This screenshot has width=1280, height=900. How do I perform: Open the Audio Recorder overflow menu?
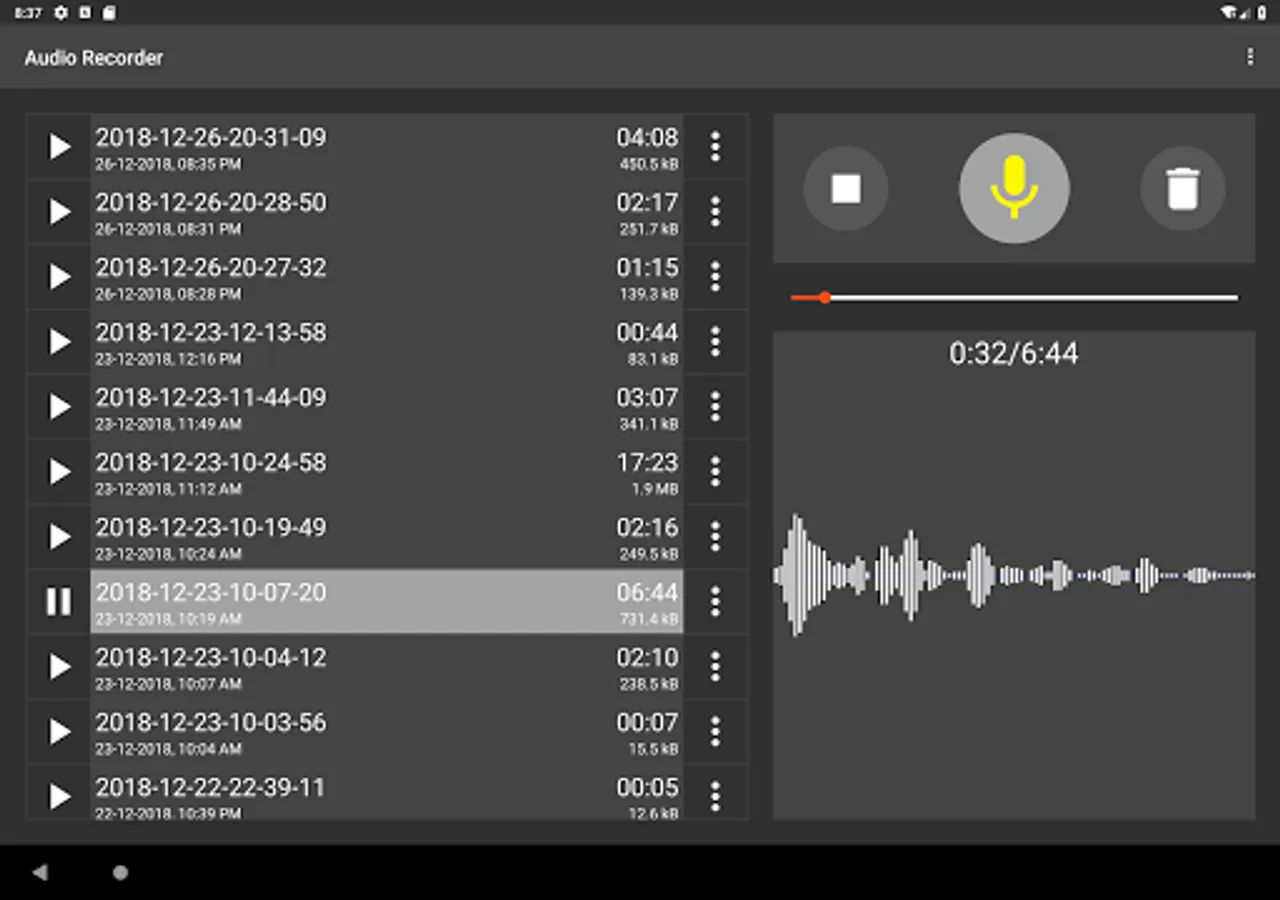(1249, 57)
